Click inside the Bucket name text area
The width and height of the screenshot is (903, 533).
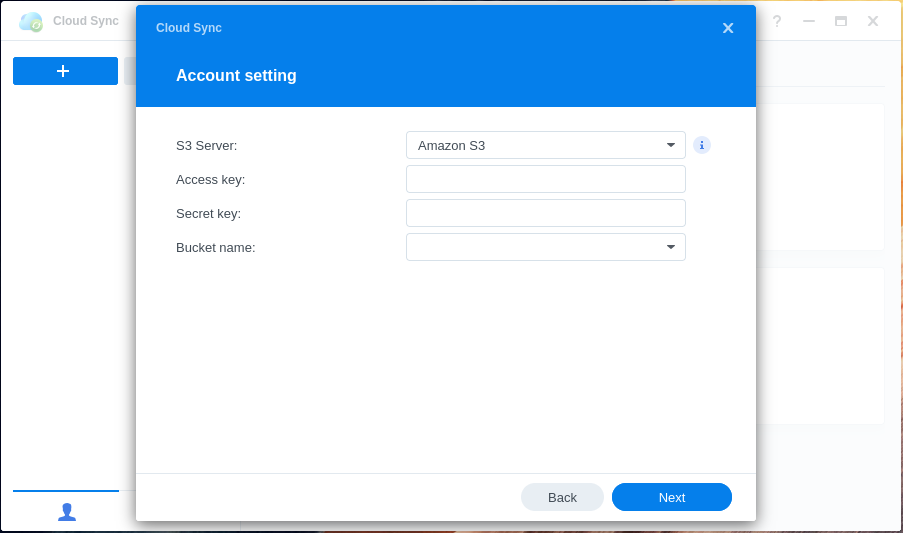[x=531, y=247]
